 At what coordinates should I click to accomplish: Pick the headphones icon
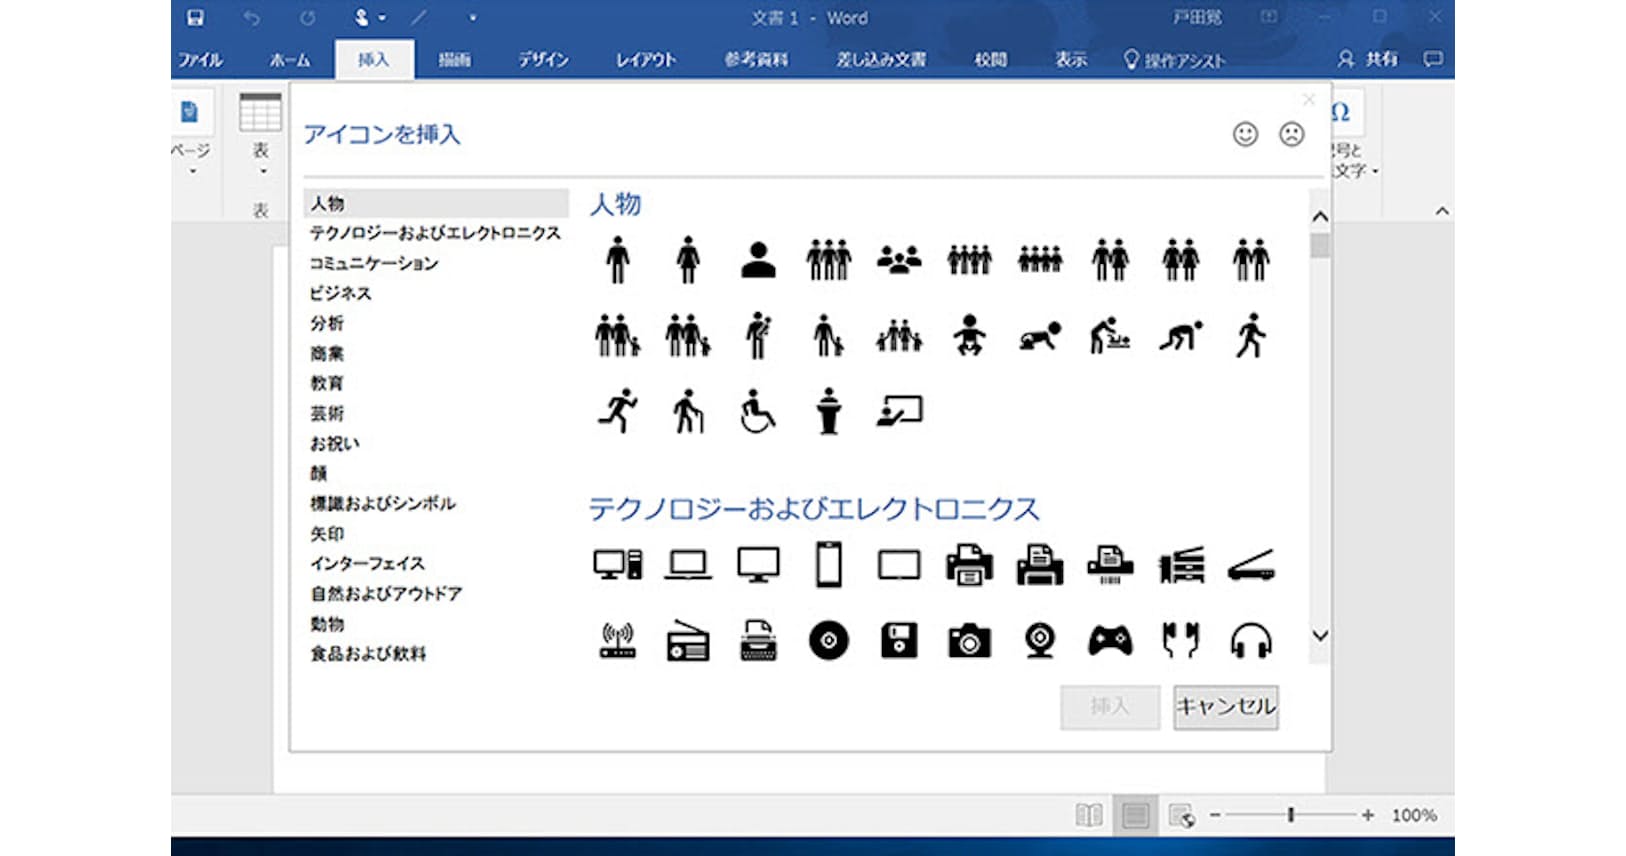point(1251,640)
